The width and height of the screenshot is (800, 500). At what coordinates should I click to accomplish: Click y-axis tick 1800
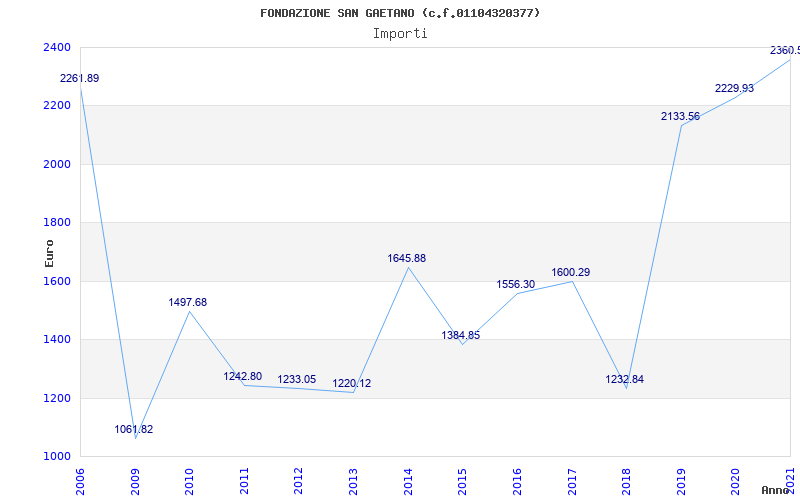coord(57,222)
